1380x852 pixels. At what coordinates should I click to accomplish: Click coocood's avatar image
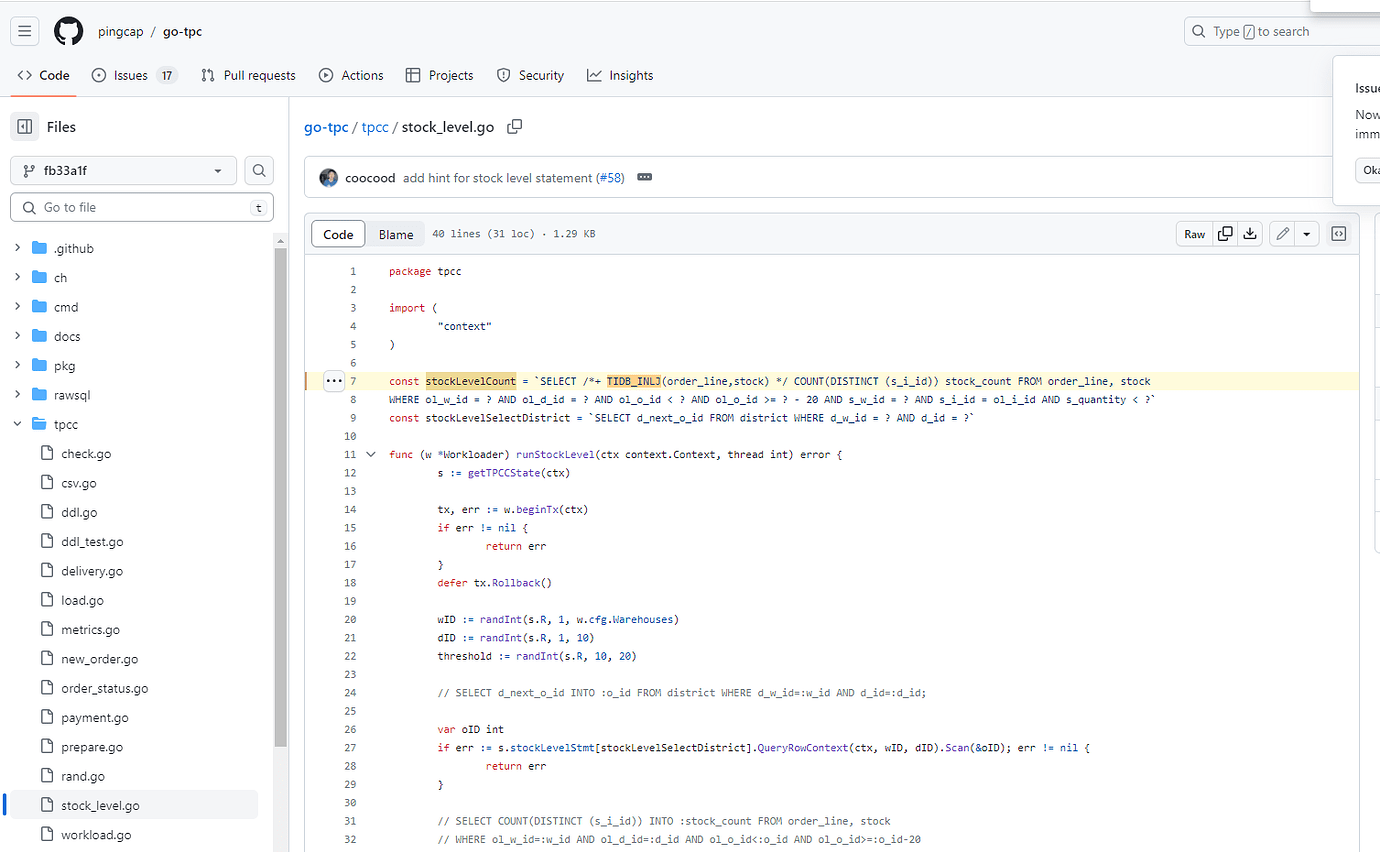pos(328,177)
